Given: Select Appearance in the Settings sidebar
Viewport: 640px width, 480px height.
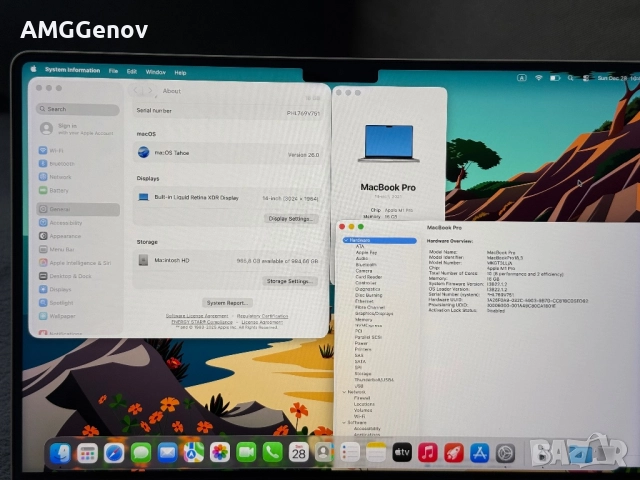Looking at the screenshot, I should (x=60, y=236).
